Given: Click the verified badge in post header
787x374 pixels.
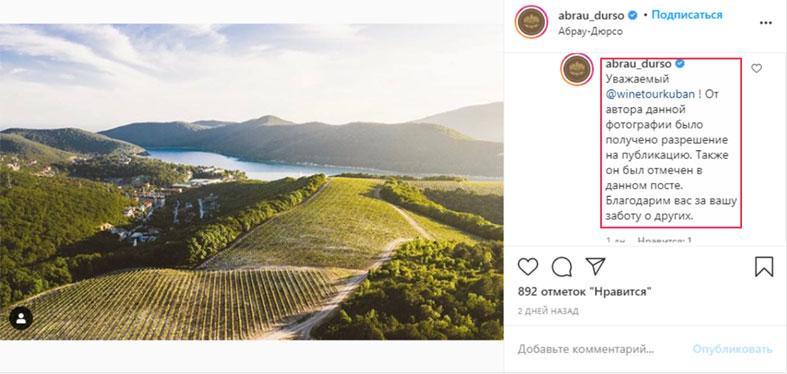Looking at the screenshot, I should tap(633, 16).
